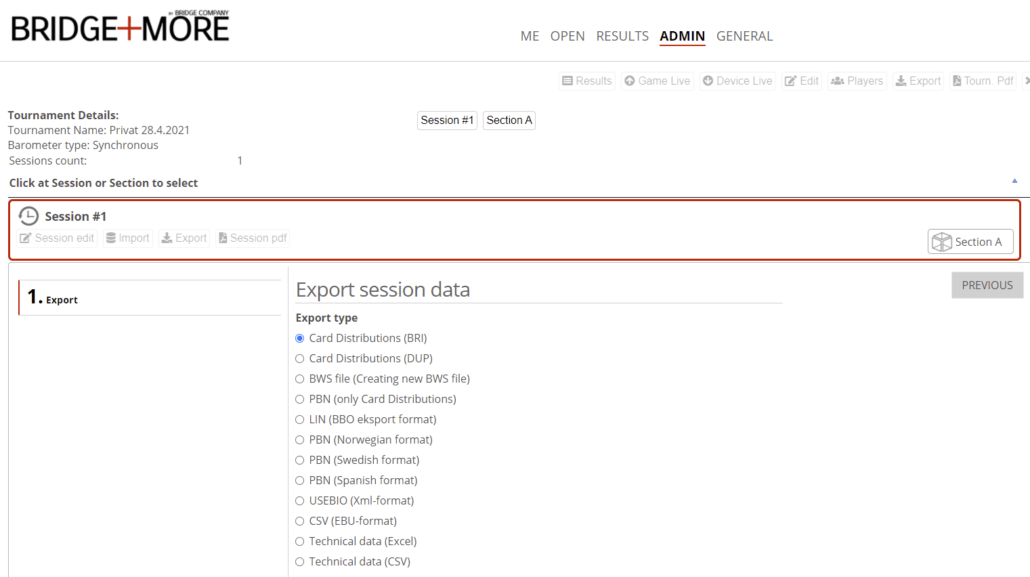The width and height of the screenshot is (1030, 577).
Task: Click Import in the session toolbar
Action: (128, 238)
